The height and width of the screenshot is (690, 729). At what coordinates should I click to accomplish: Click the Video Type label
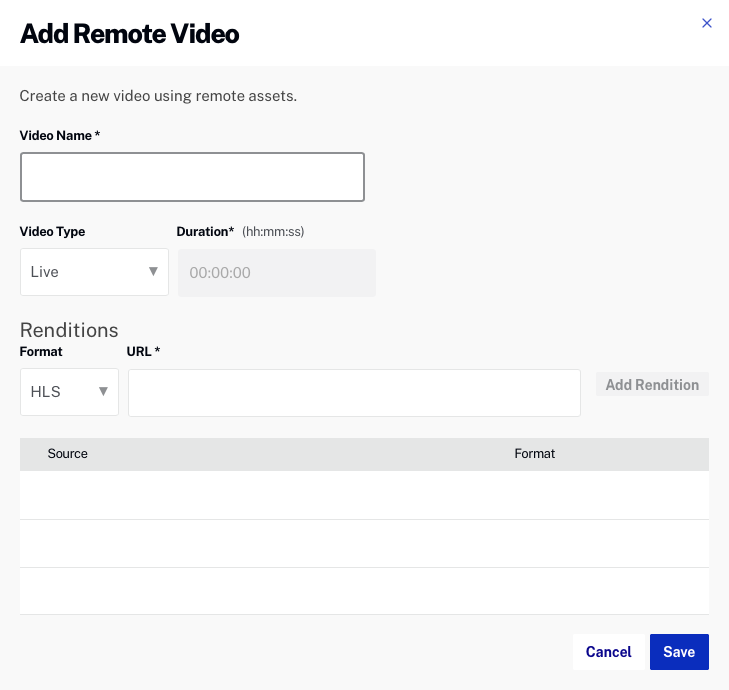pos(52,231)
